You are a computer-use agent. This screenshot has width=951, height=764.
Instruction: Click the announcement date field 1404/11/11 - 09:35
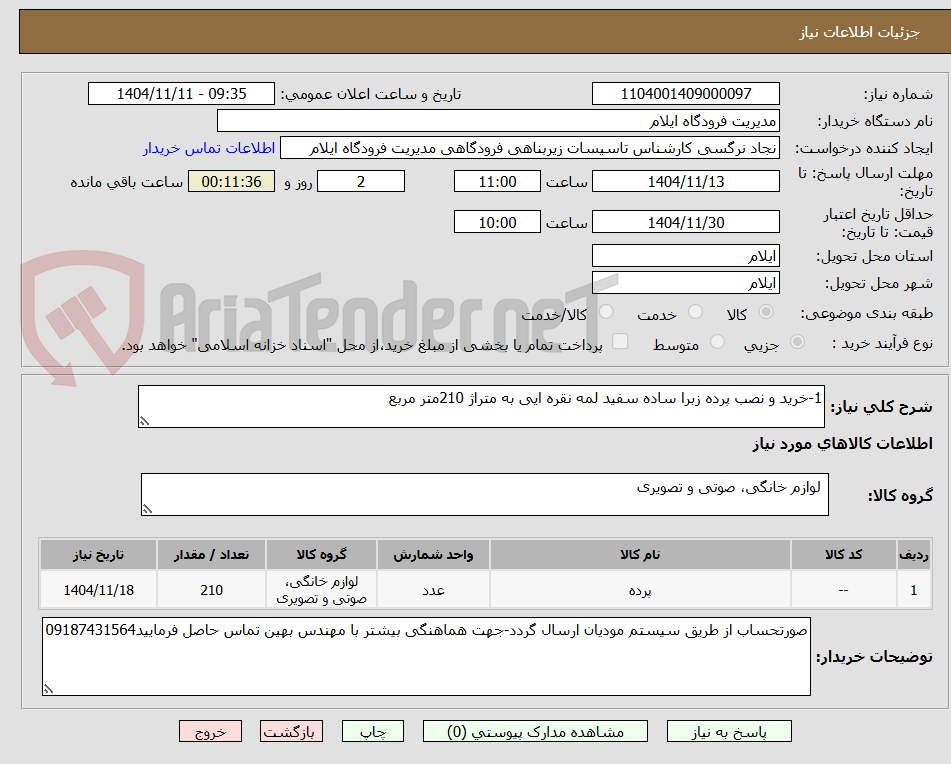click(x=181, y=94)
